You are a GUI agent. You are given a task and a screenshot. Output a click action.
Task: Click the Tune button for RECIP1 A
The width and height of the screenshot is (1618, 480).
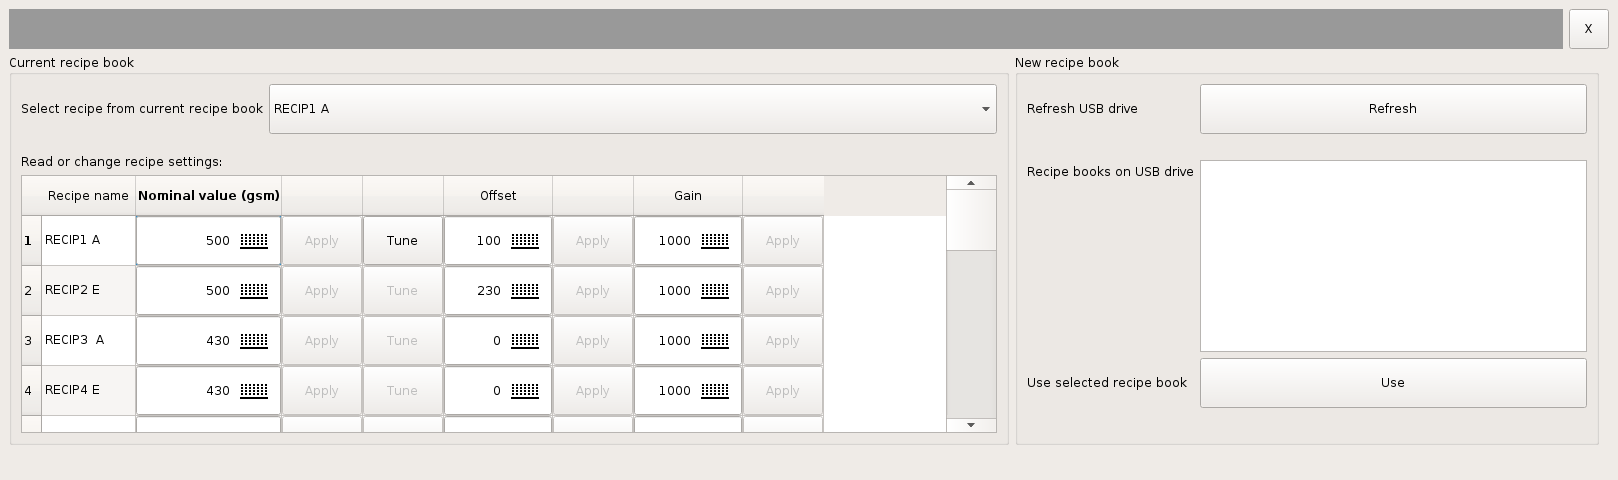pos(402,241)
